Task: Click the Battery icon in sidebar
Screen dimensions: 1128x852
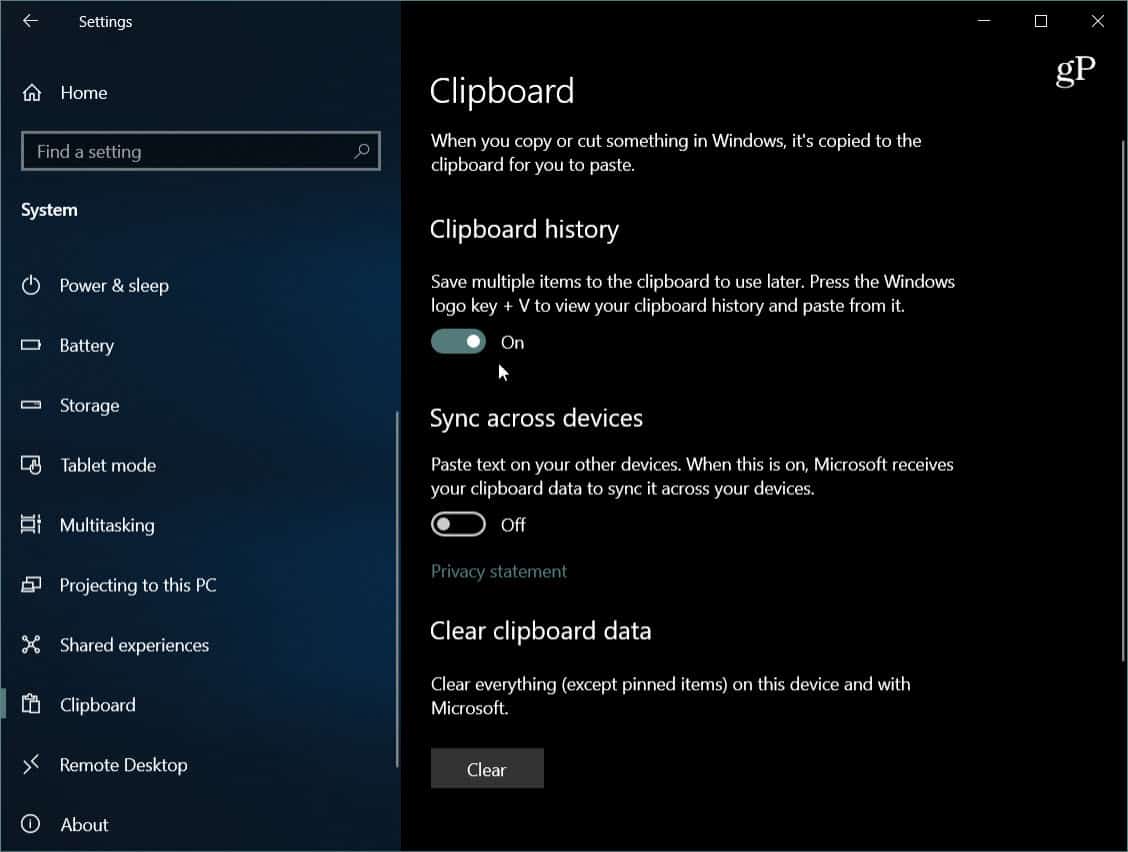Action: click(31, 345)
